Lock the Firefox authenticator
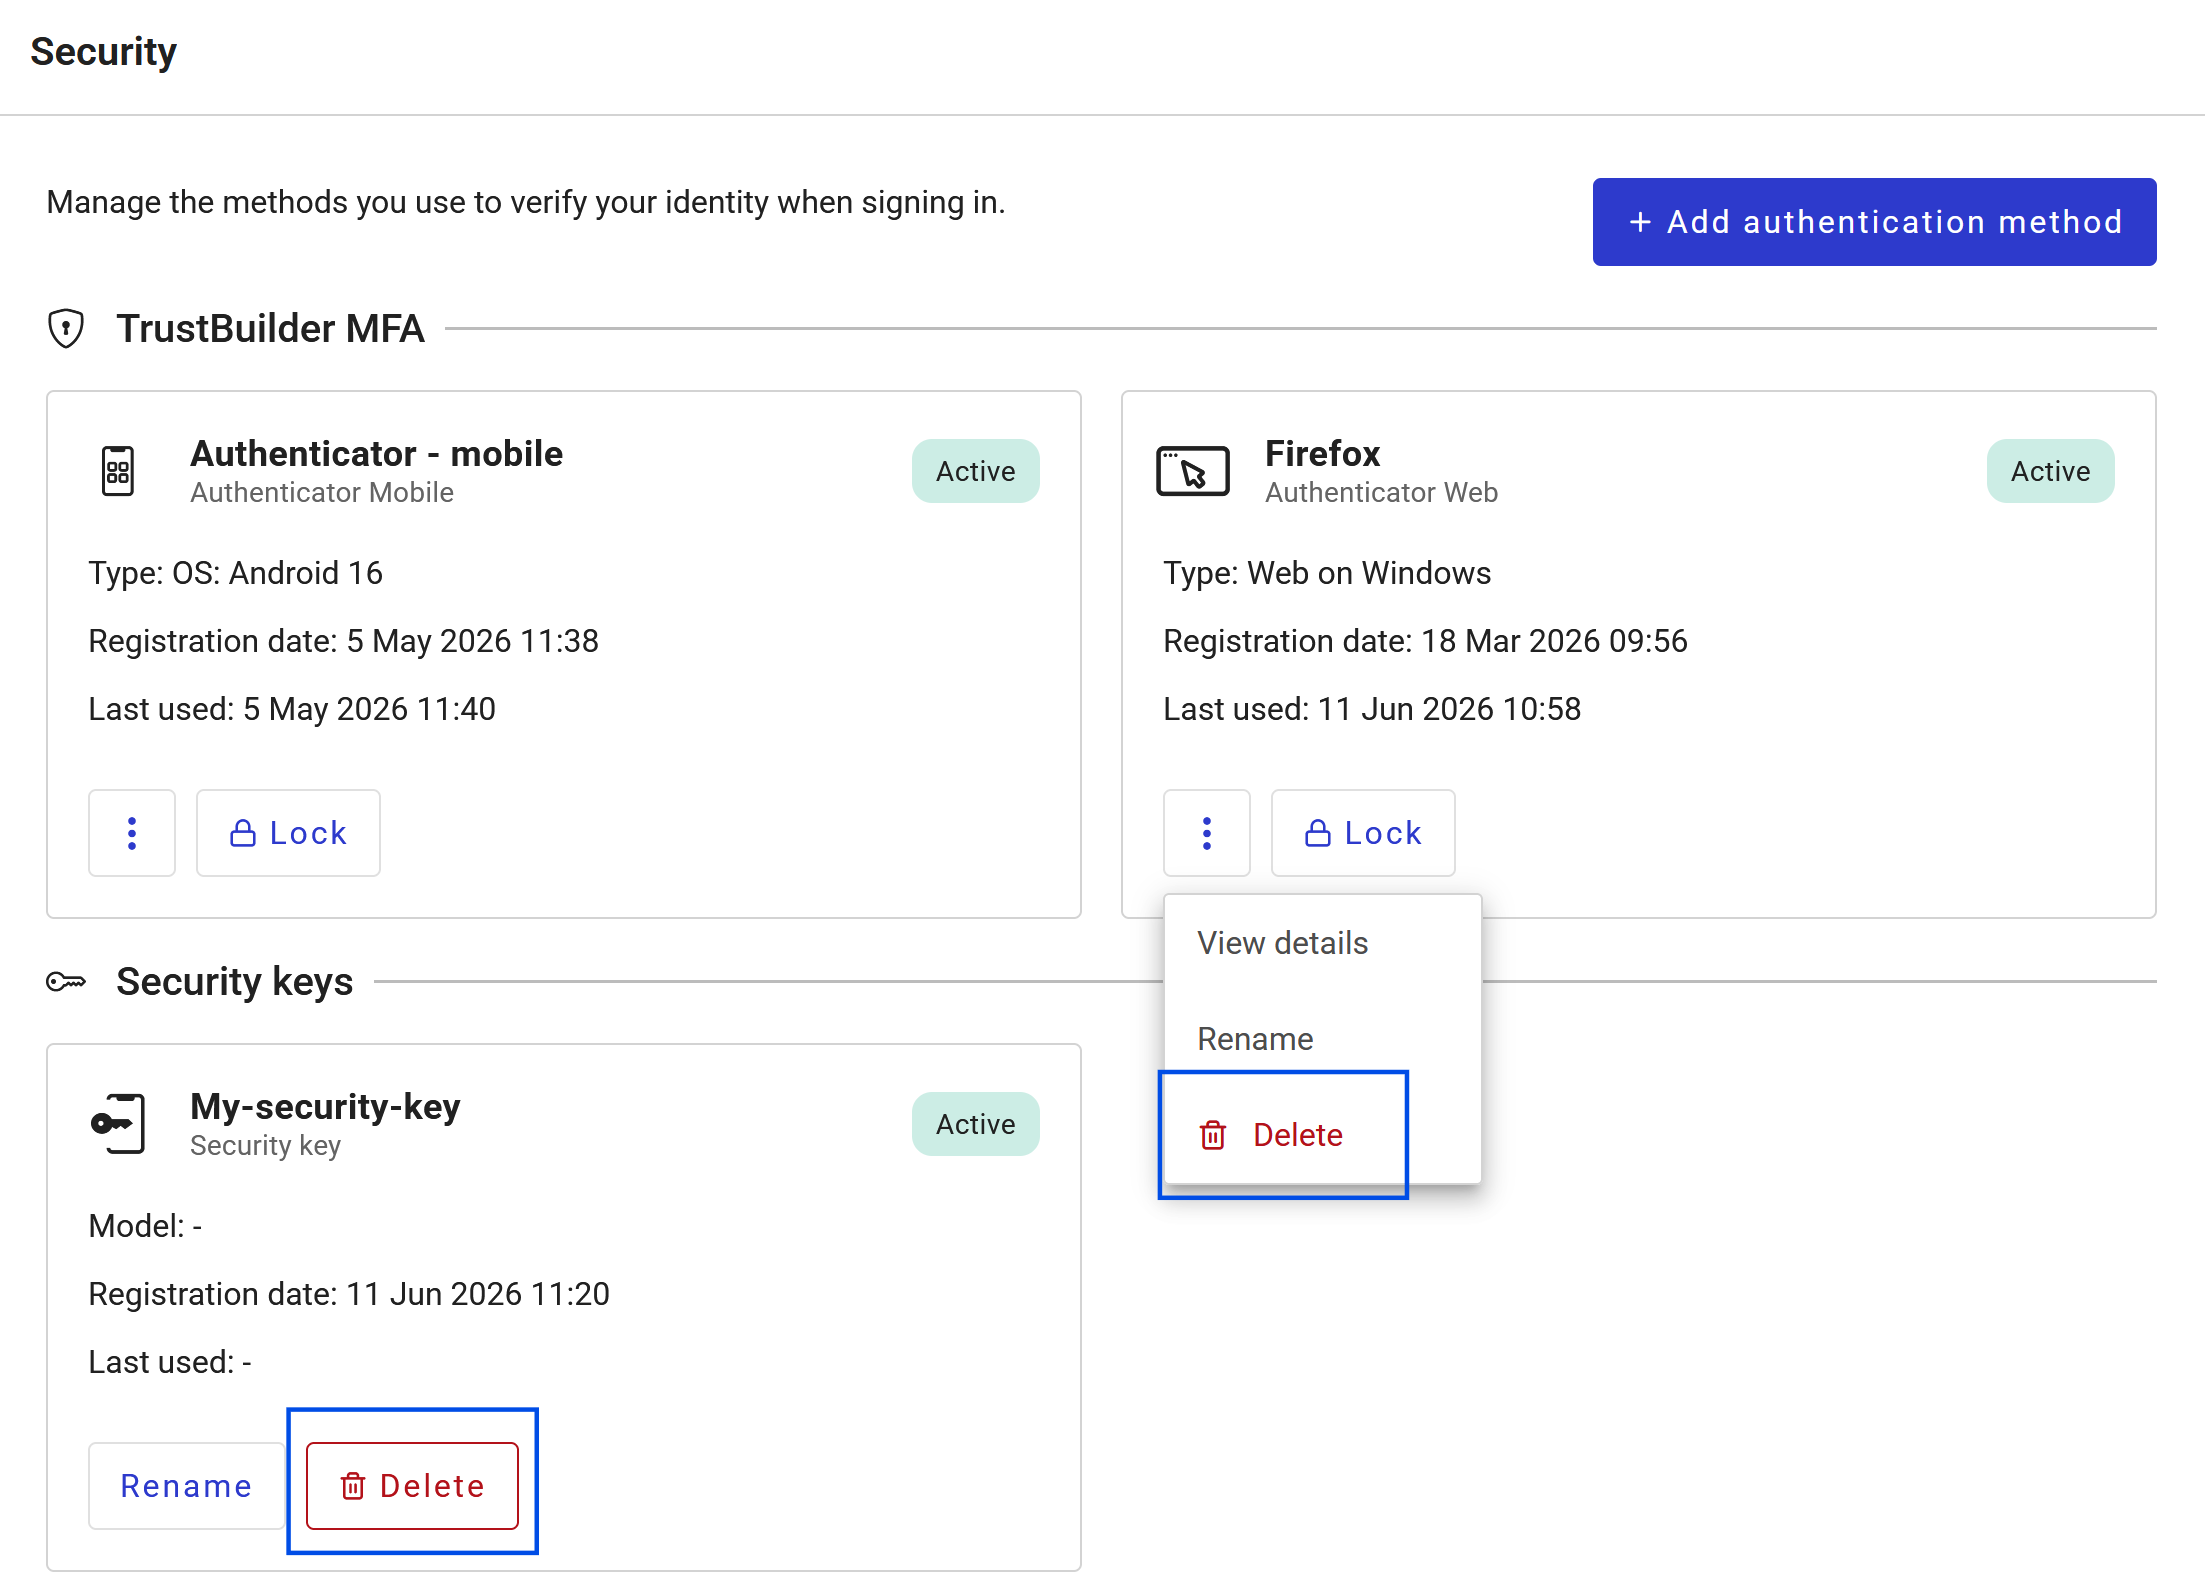 pyautogui.click(x=1363, y=833)
